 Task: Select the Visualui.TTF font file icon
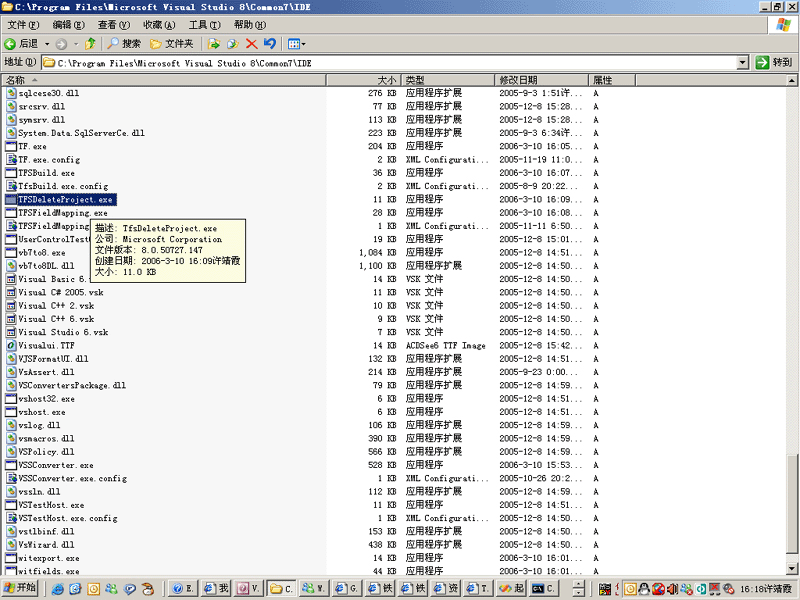[x=11, y=345]
